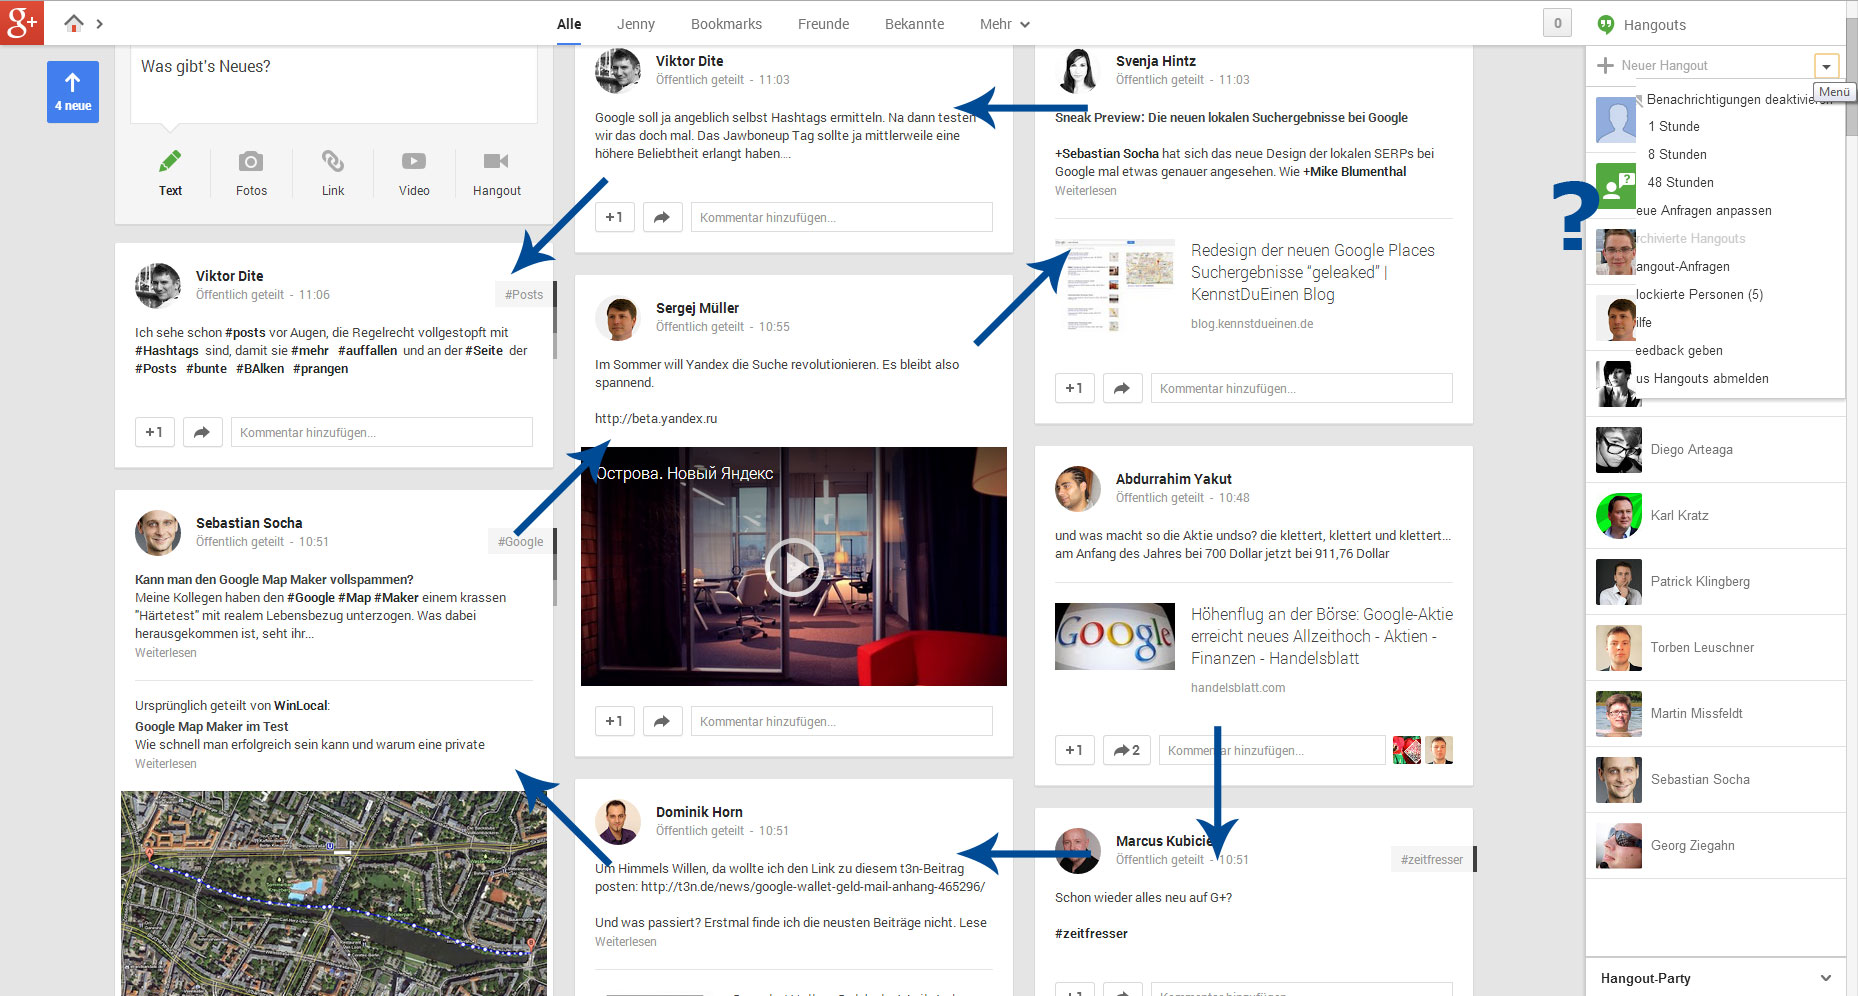This screenshot has width=1858, height=996.
Task: Switch to the Alle tab
Action: 569,24
